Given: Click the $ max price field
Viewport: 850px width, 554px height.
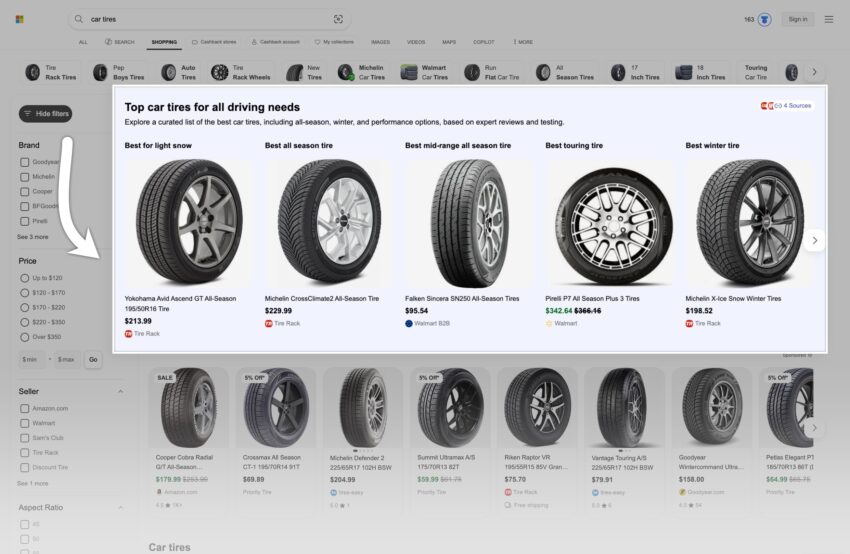Looking at the screenshot, I should [x=67, y=359].
